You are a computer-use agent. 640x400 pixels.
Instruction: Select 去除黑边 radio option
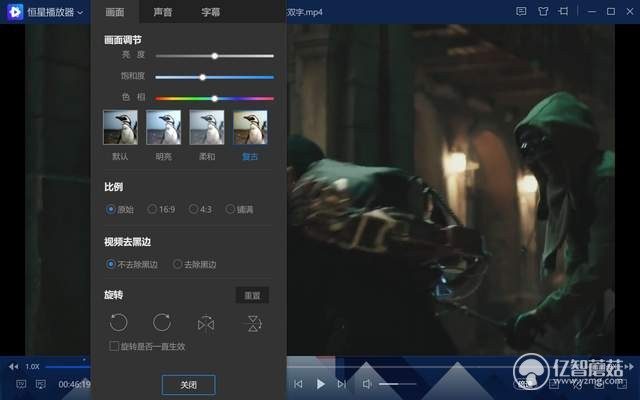195,264
